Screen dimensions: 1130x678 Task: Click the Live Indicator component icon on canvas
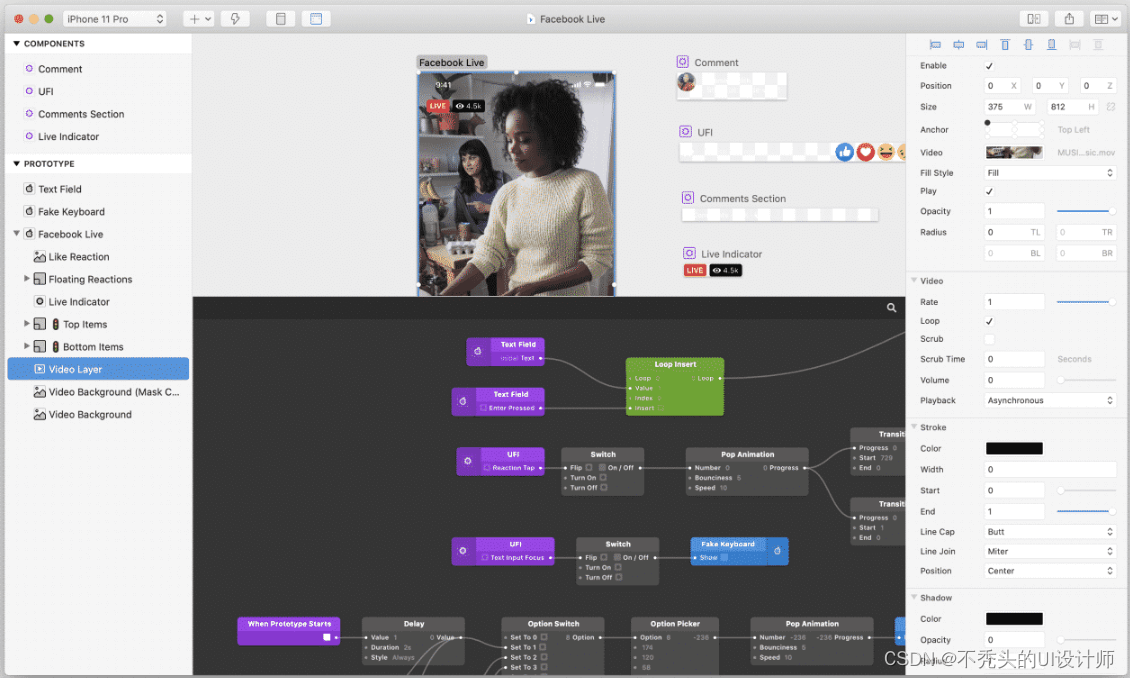[x=690, y=253]
